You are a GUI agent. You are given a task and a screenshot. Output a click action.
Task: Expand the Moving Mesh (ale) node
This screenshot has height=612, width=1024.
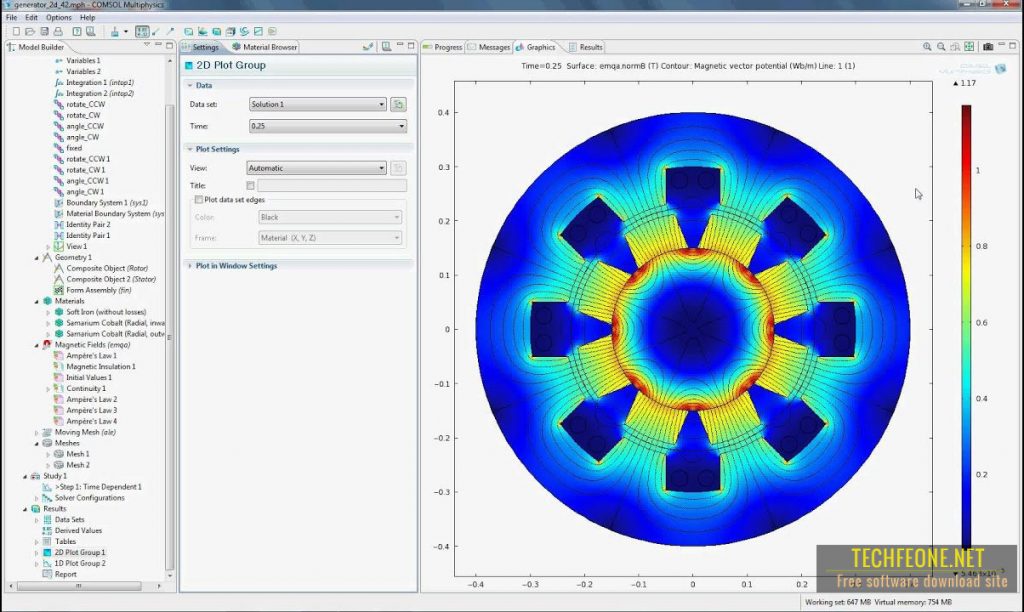[x=37, y=432]
